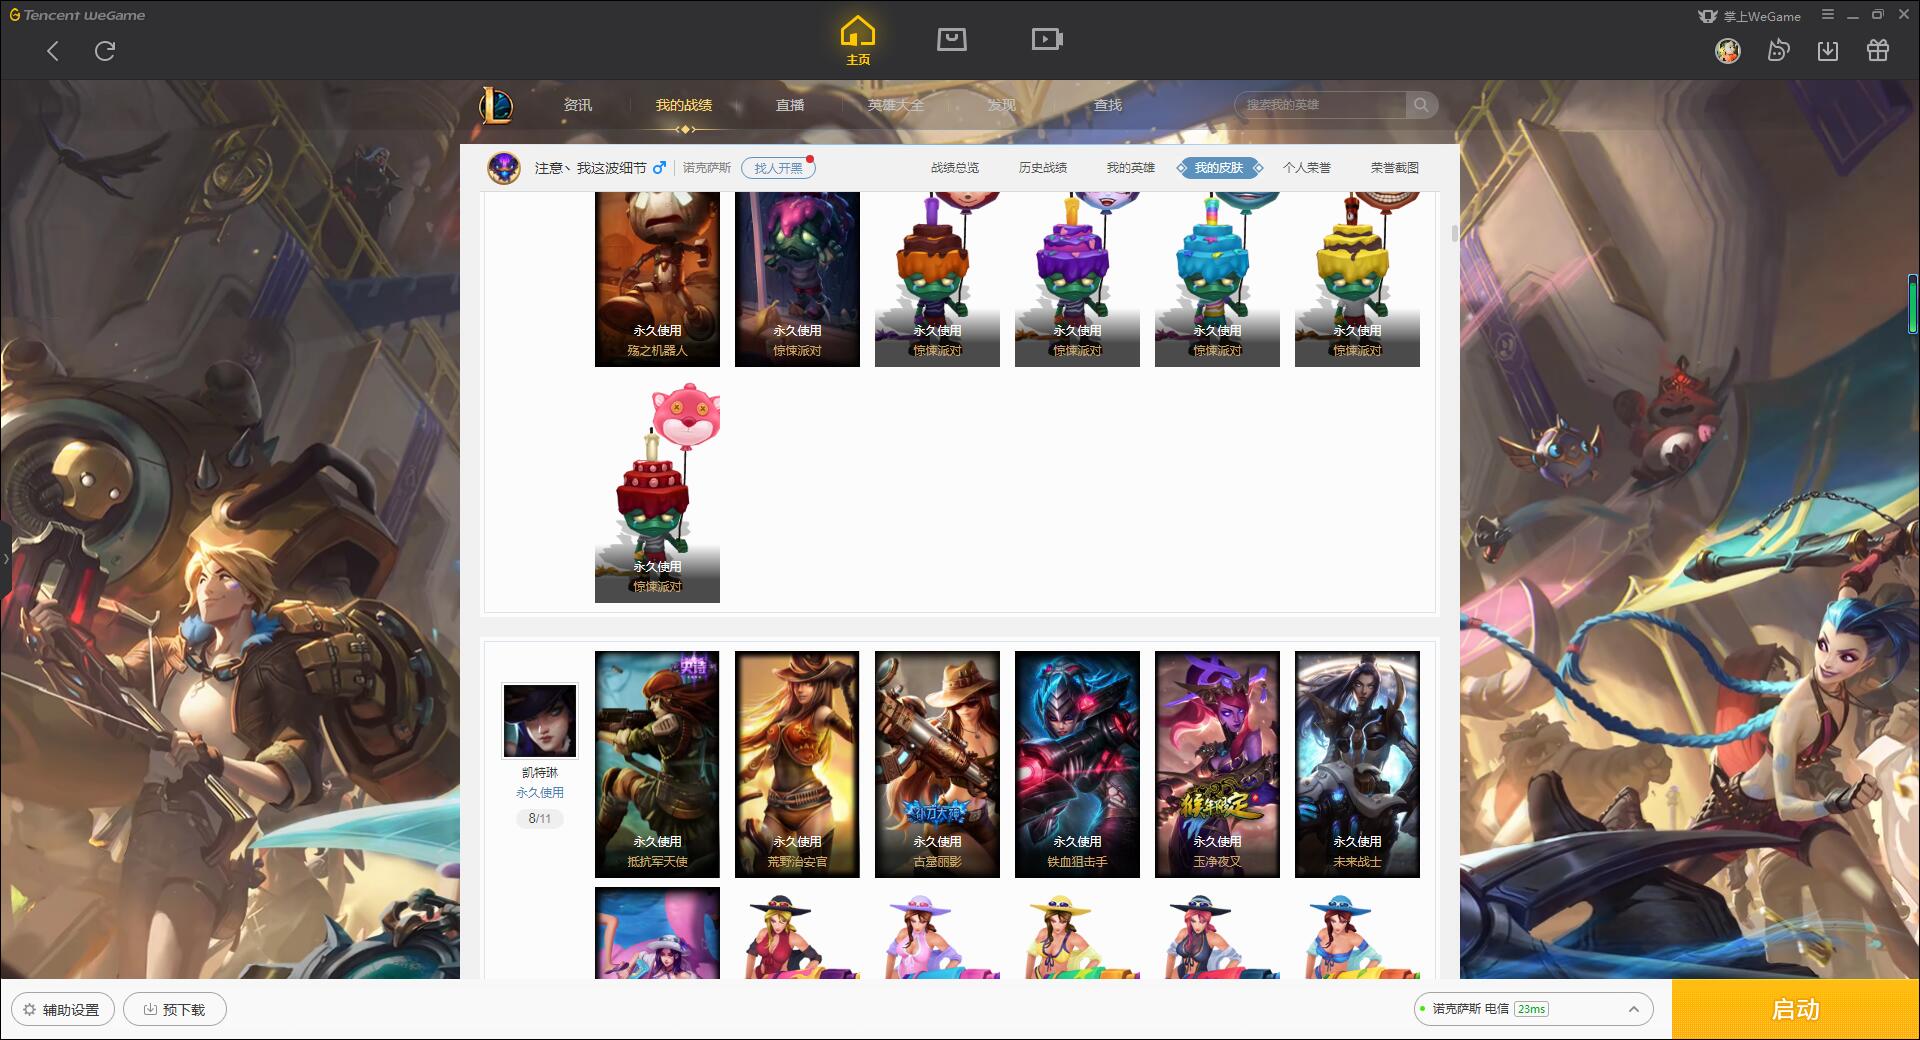Click the 凯特琳 champion portrait
The width and height of the screenshot is (1920, 1040).
click(539, 721)
